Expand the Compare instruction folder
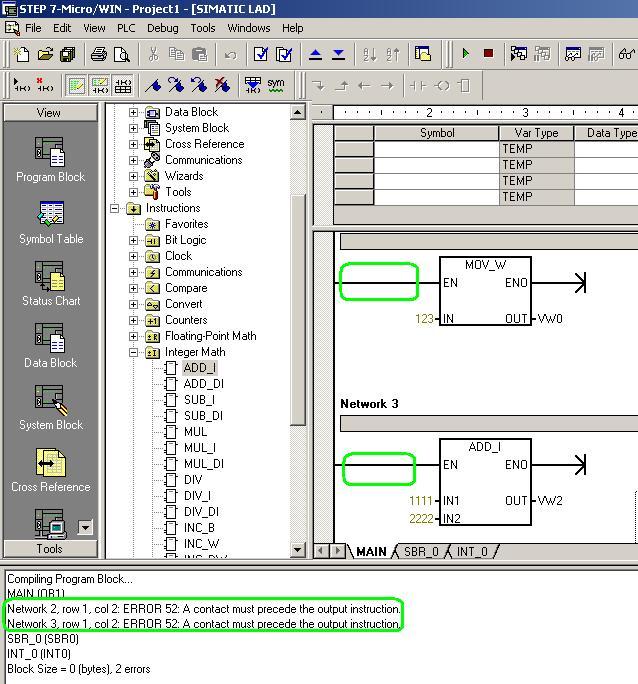 [x=133, y=288]
